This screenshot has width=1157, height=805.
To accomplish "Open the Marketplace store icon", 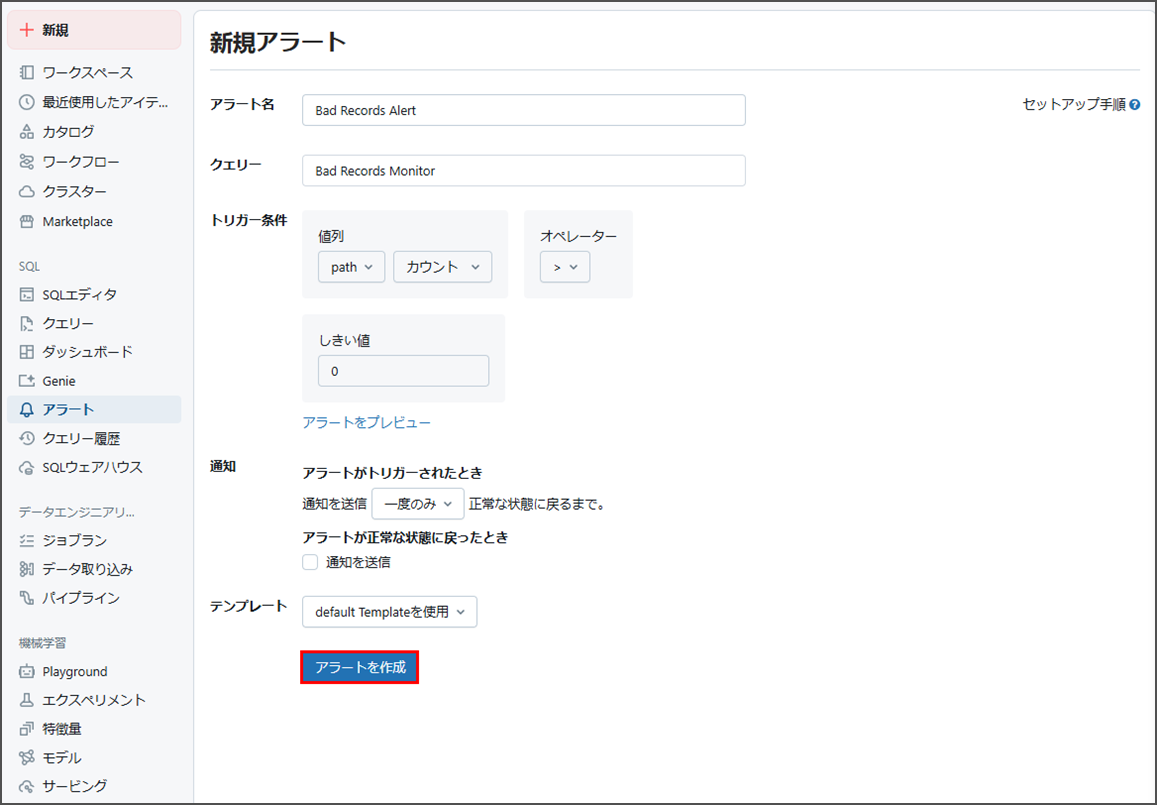I will [27, 221].
